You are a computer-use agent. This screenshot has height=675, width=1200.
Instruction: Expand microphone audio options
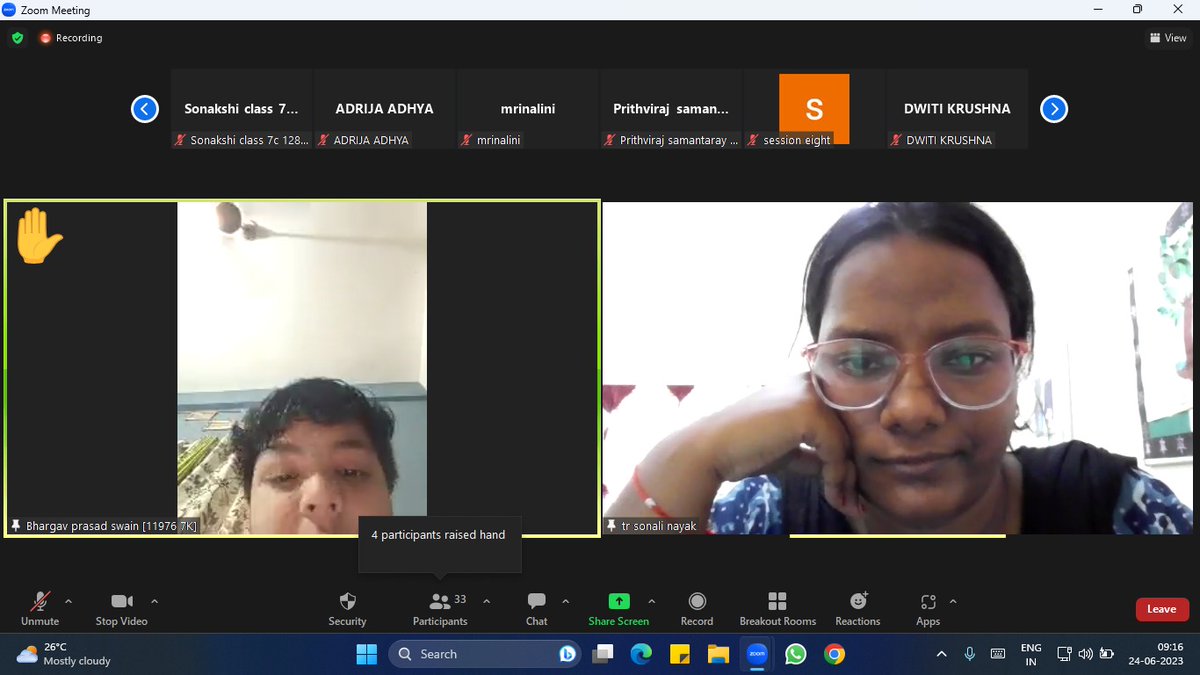point(68,602)
